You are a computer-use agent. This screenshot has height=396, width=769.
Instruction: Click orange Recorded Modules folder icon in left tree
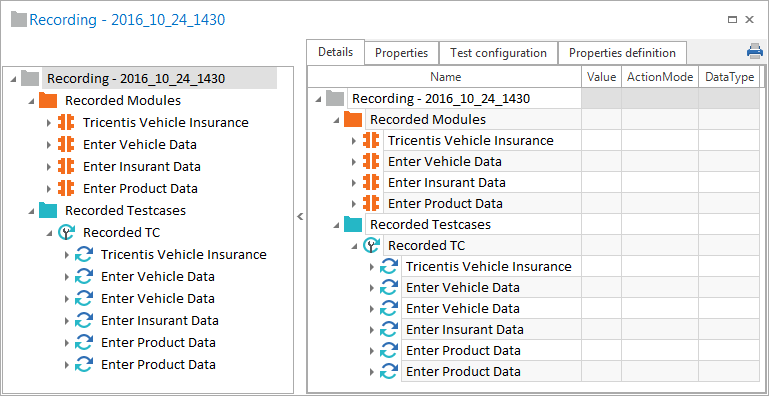[x=48, y=101]
